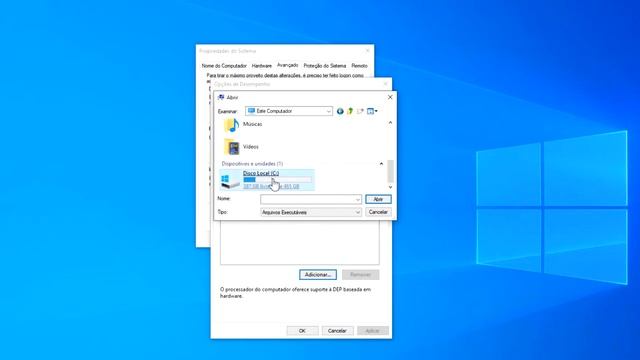The image size is (640, 360).
Task: Switch to Nome do Computador tab
Action: tap(224, 66)
